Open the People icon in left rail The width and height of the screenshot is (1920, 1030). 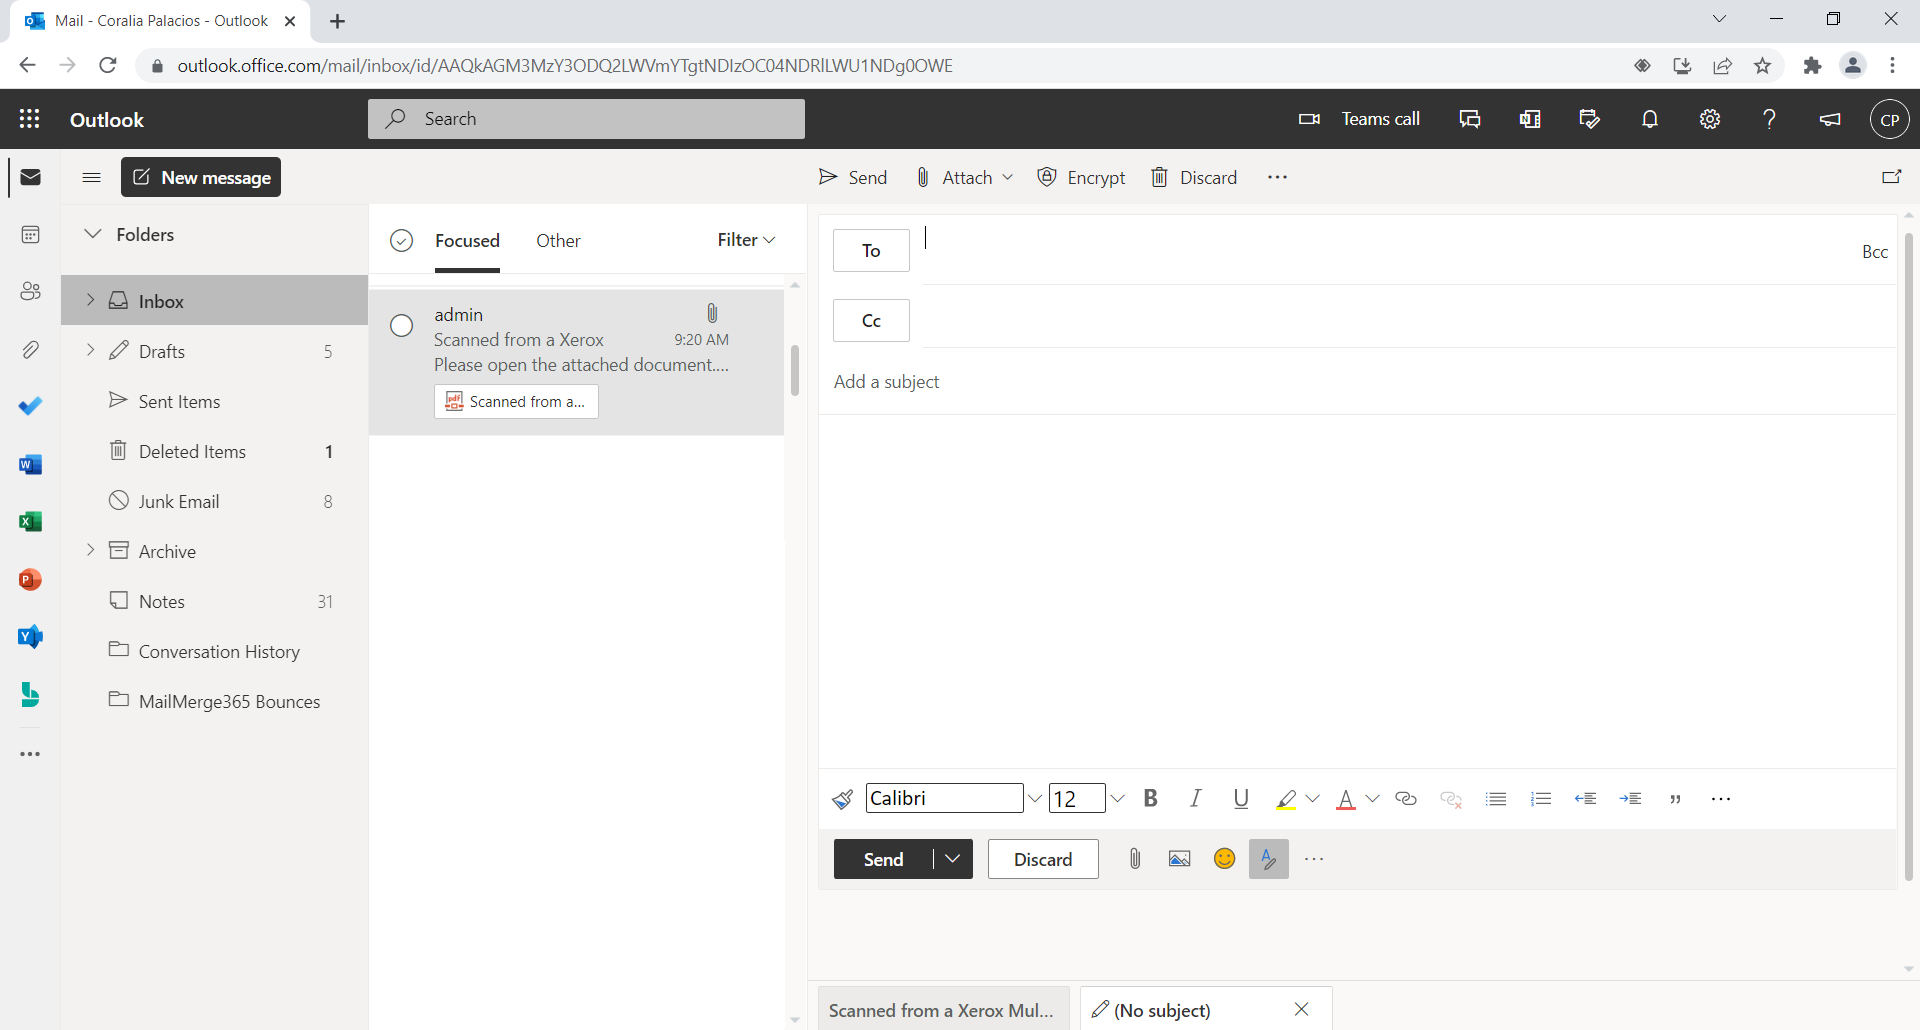coord(30,291)
